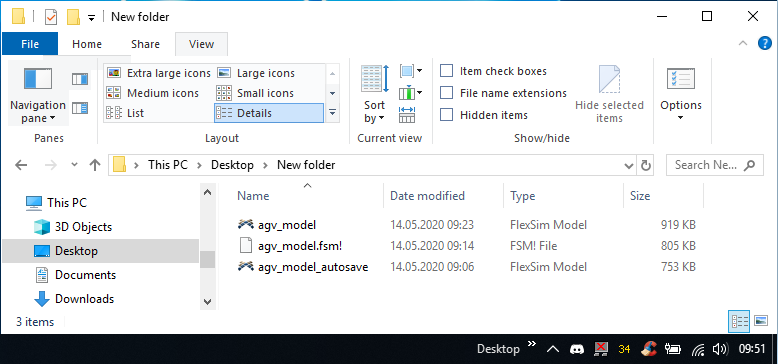The image size is (778, 364).
Task: Choose Small icons layout
Action: (257, 93)
